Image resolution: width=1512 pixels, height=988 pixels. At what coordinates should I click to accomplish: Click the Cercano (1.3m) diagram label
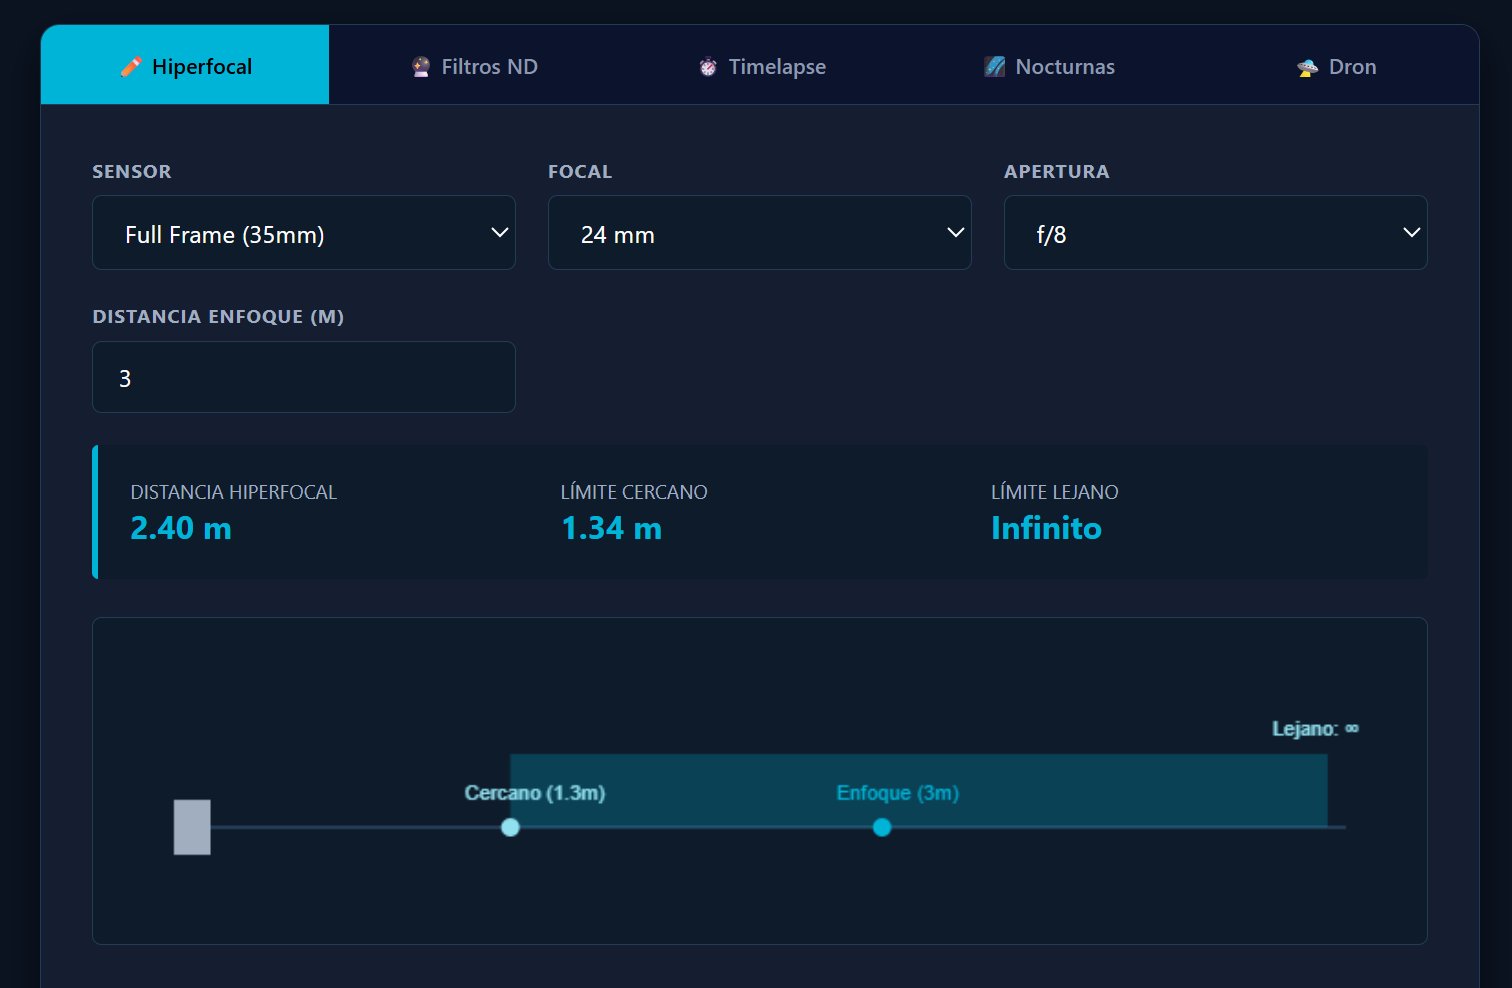pyautogui.click(x=535, y=793)
